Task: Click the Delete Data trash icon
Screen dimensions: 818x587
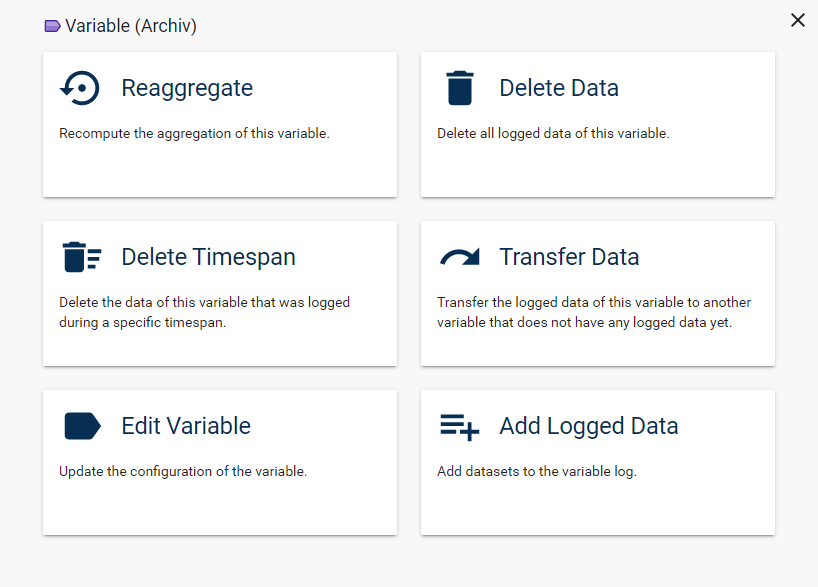Action: 459,88
